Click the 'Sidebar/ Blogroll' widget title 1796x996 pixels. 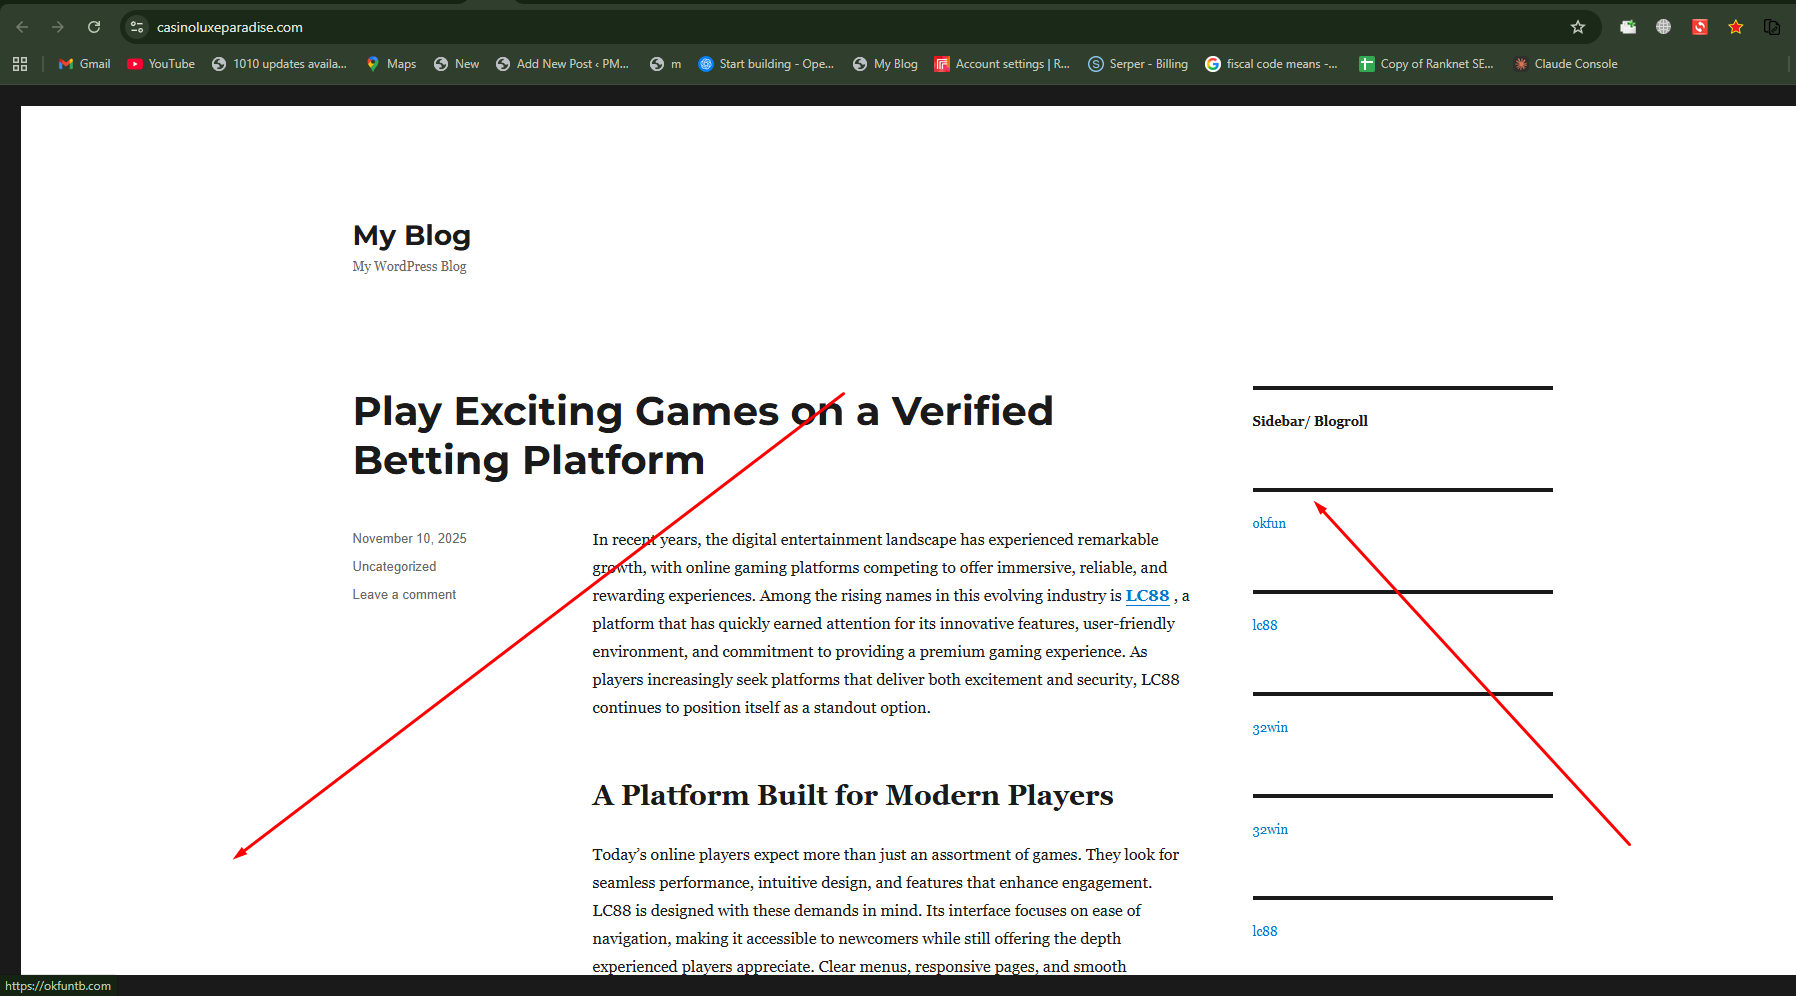(1310, 421)
